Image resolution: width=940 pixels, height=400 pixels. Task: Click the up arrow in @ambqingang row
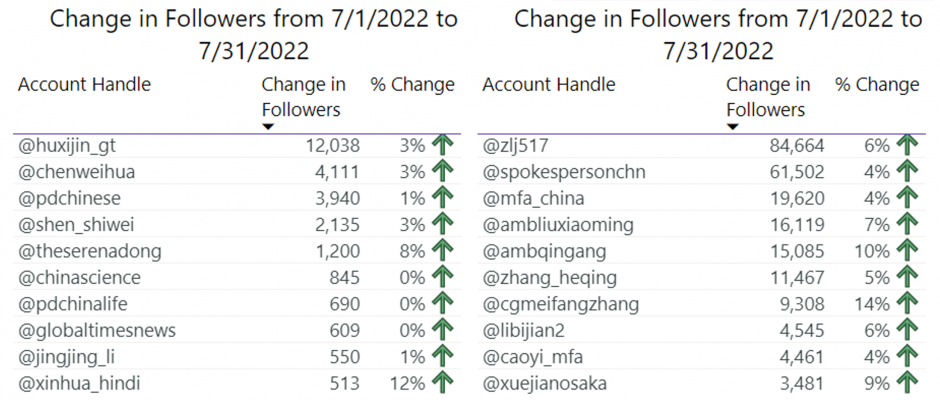[x=907, y=251]
